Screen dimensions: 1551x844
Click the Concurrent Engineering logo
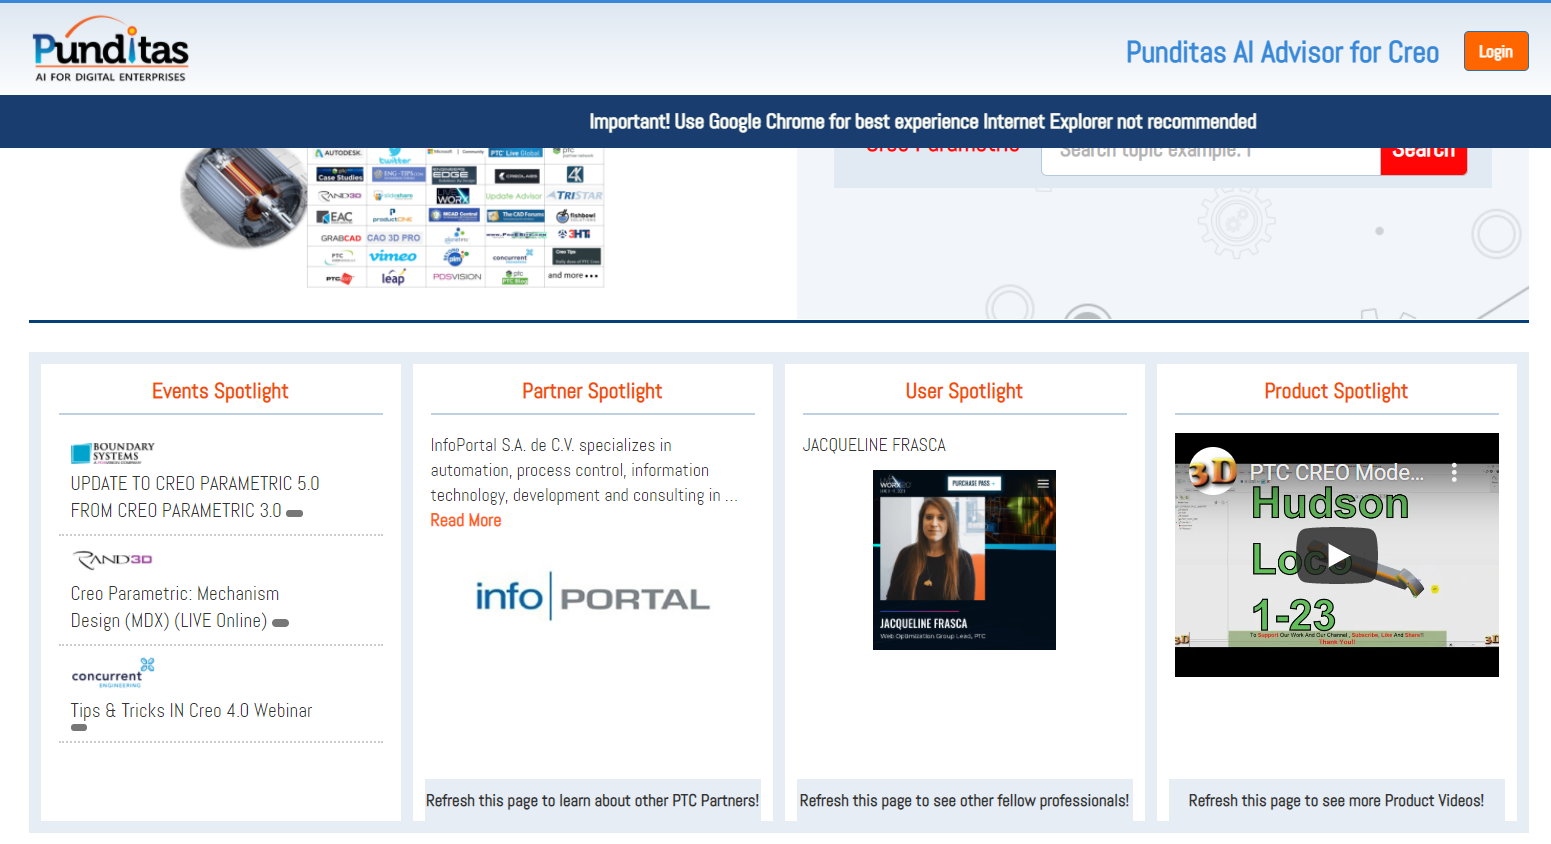click(113, 673)
